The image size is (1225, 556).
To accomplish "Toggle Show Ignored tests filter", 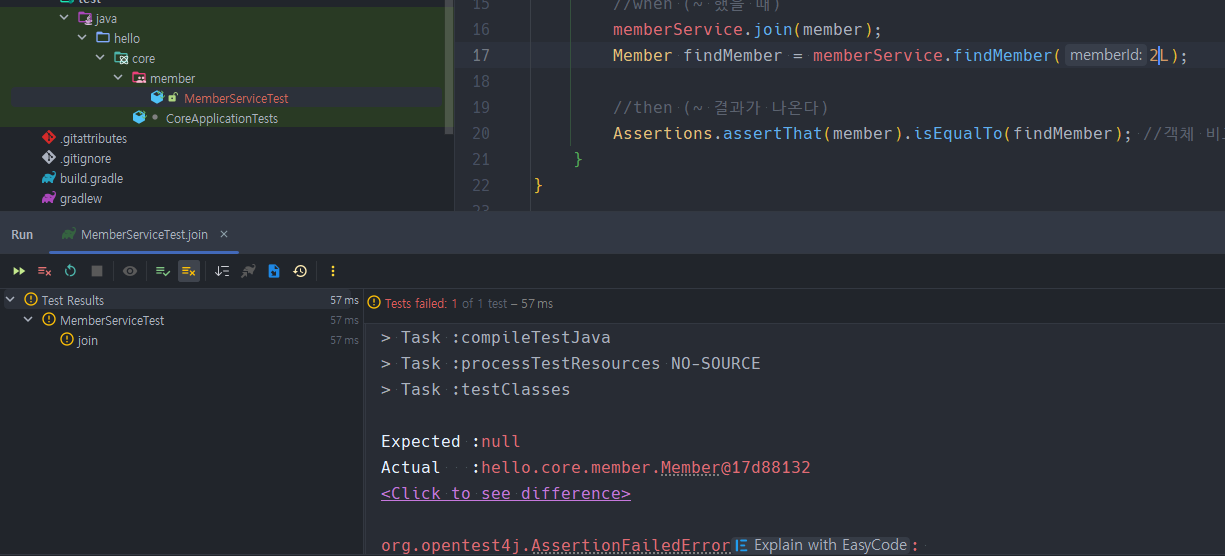I will coord(189,271).
